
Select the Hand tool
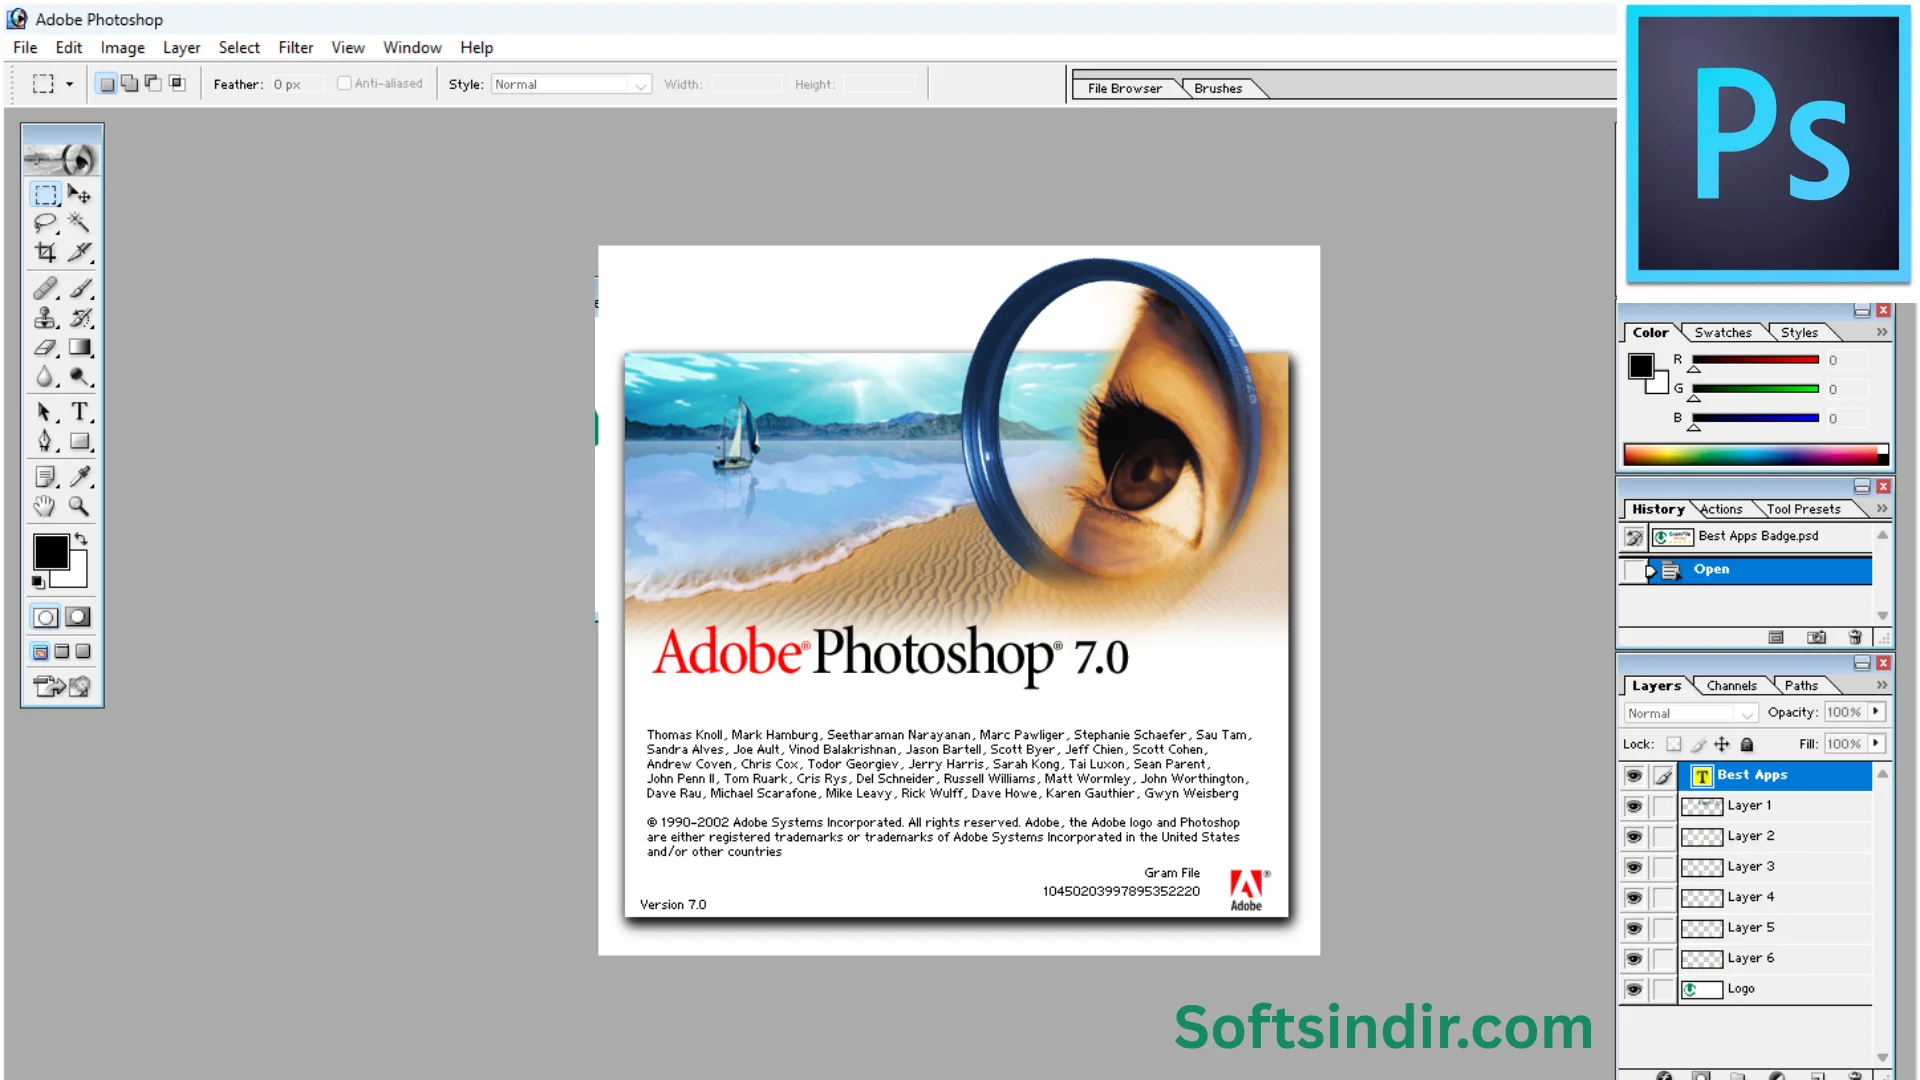pos(45,506)
